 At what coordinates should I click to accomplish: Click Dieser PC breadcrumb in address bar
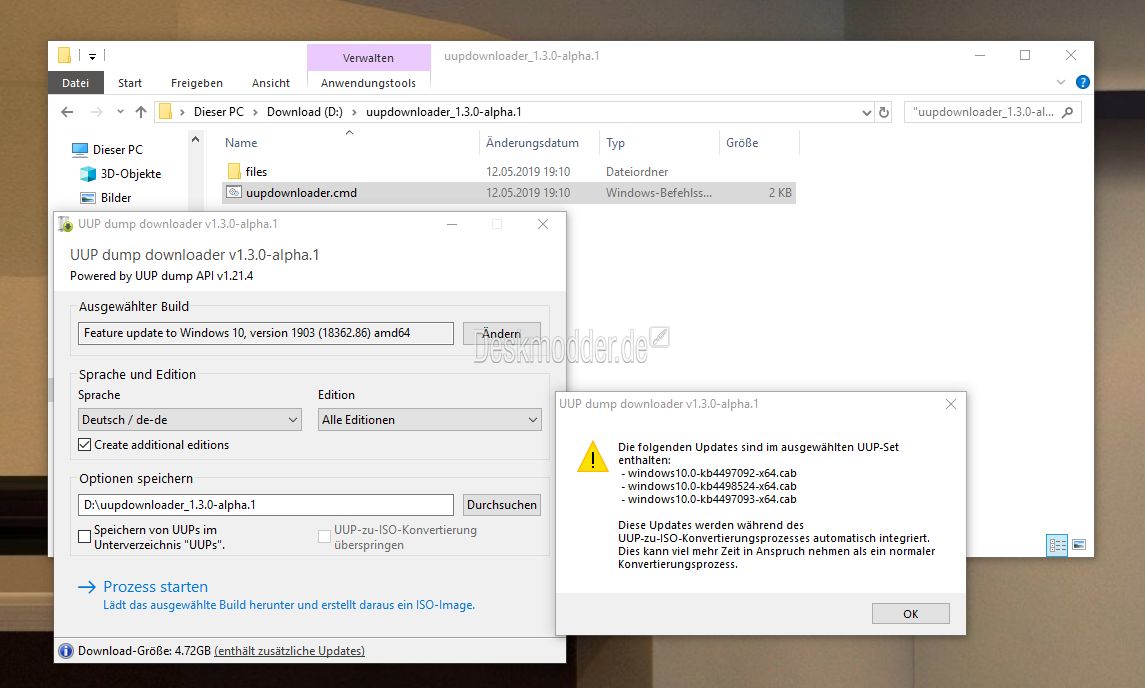point(218,112)
